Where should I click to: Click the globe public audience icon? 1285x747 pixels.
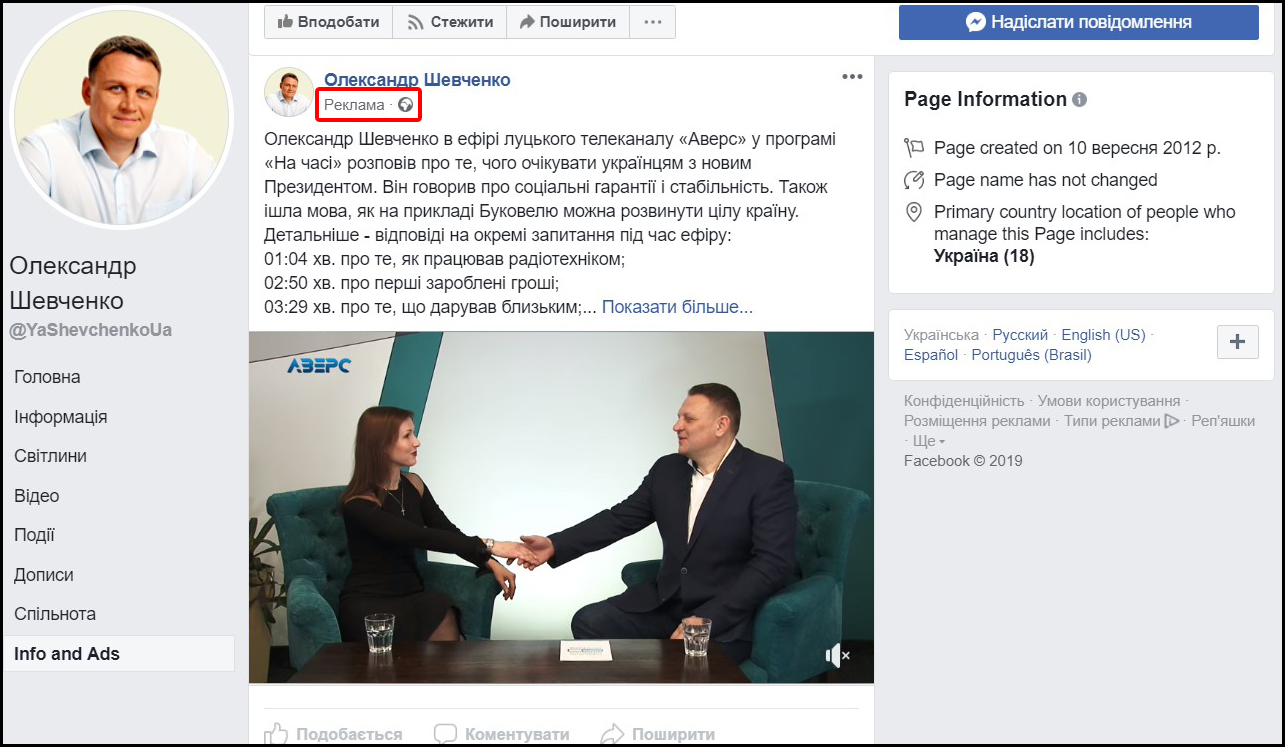click(x=405, y=104)
